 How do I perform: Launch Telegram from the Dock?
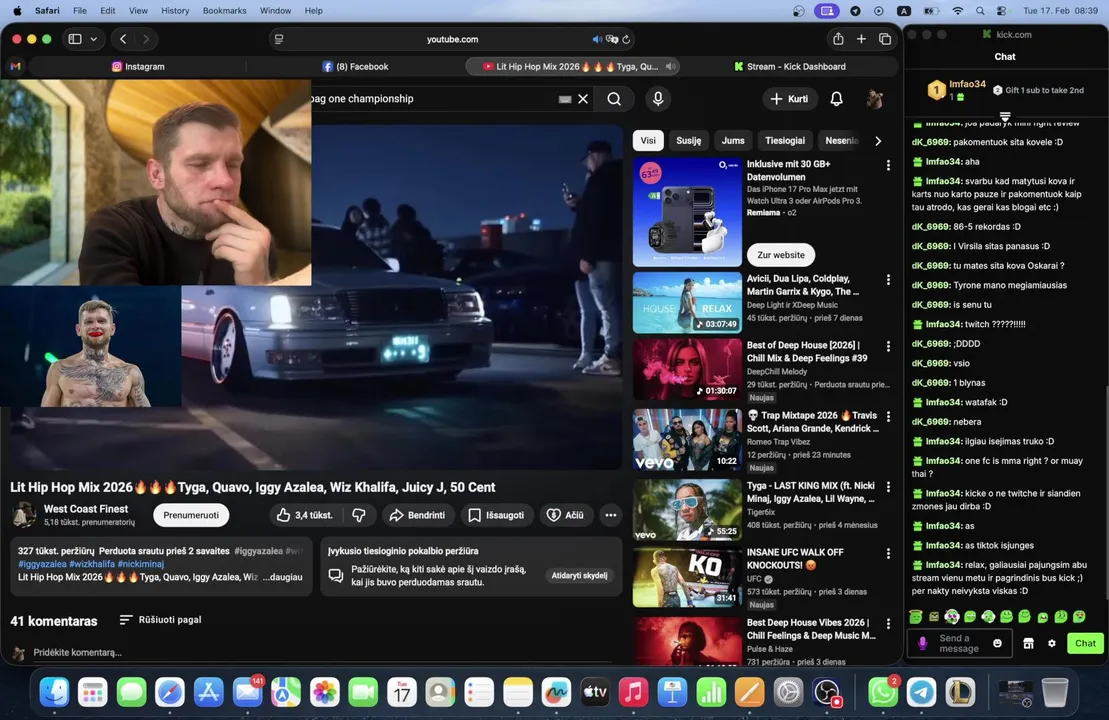coord(922,692)
